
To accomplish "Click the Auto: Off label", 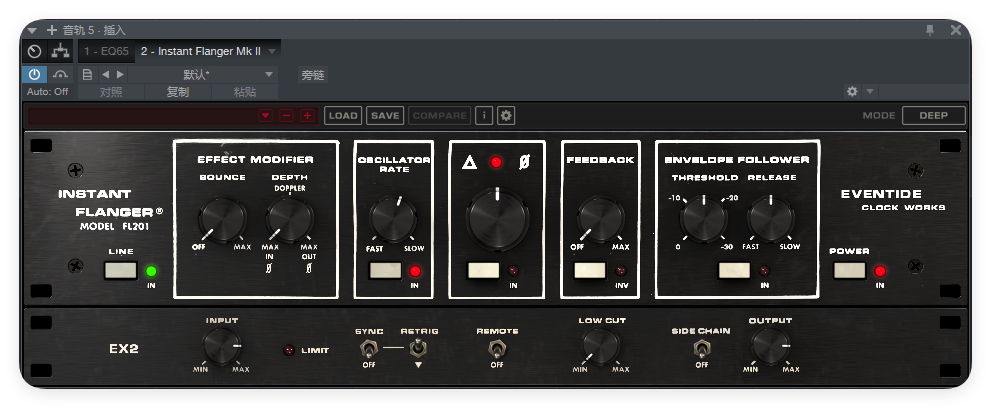I will click(x=47, y=92).
